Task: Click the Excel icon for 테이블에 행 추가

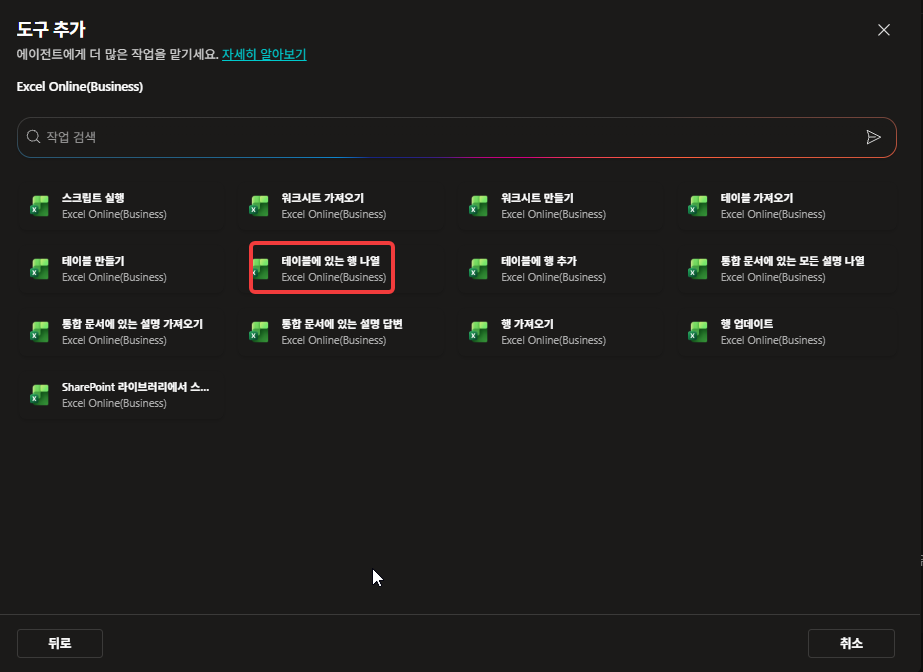Action: pos(479,269)
